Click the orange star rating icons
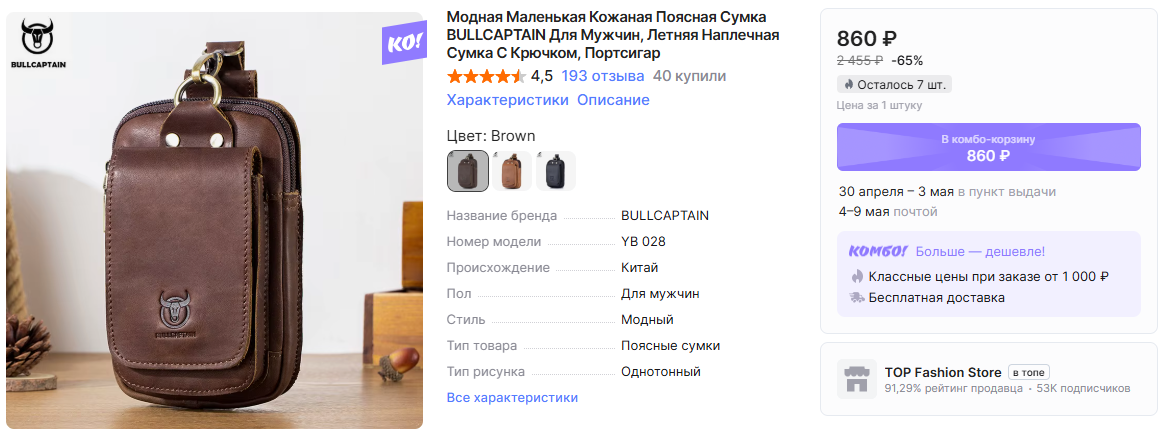 pos(487,76)
